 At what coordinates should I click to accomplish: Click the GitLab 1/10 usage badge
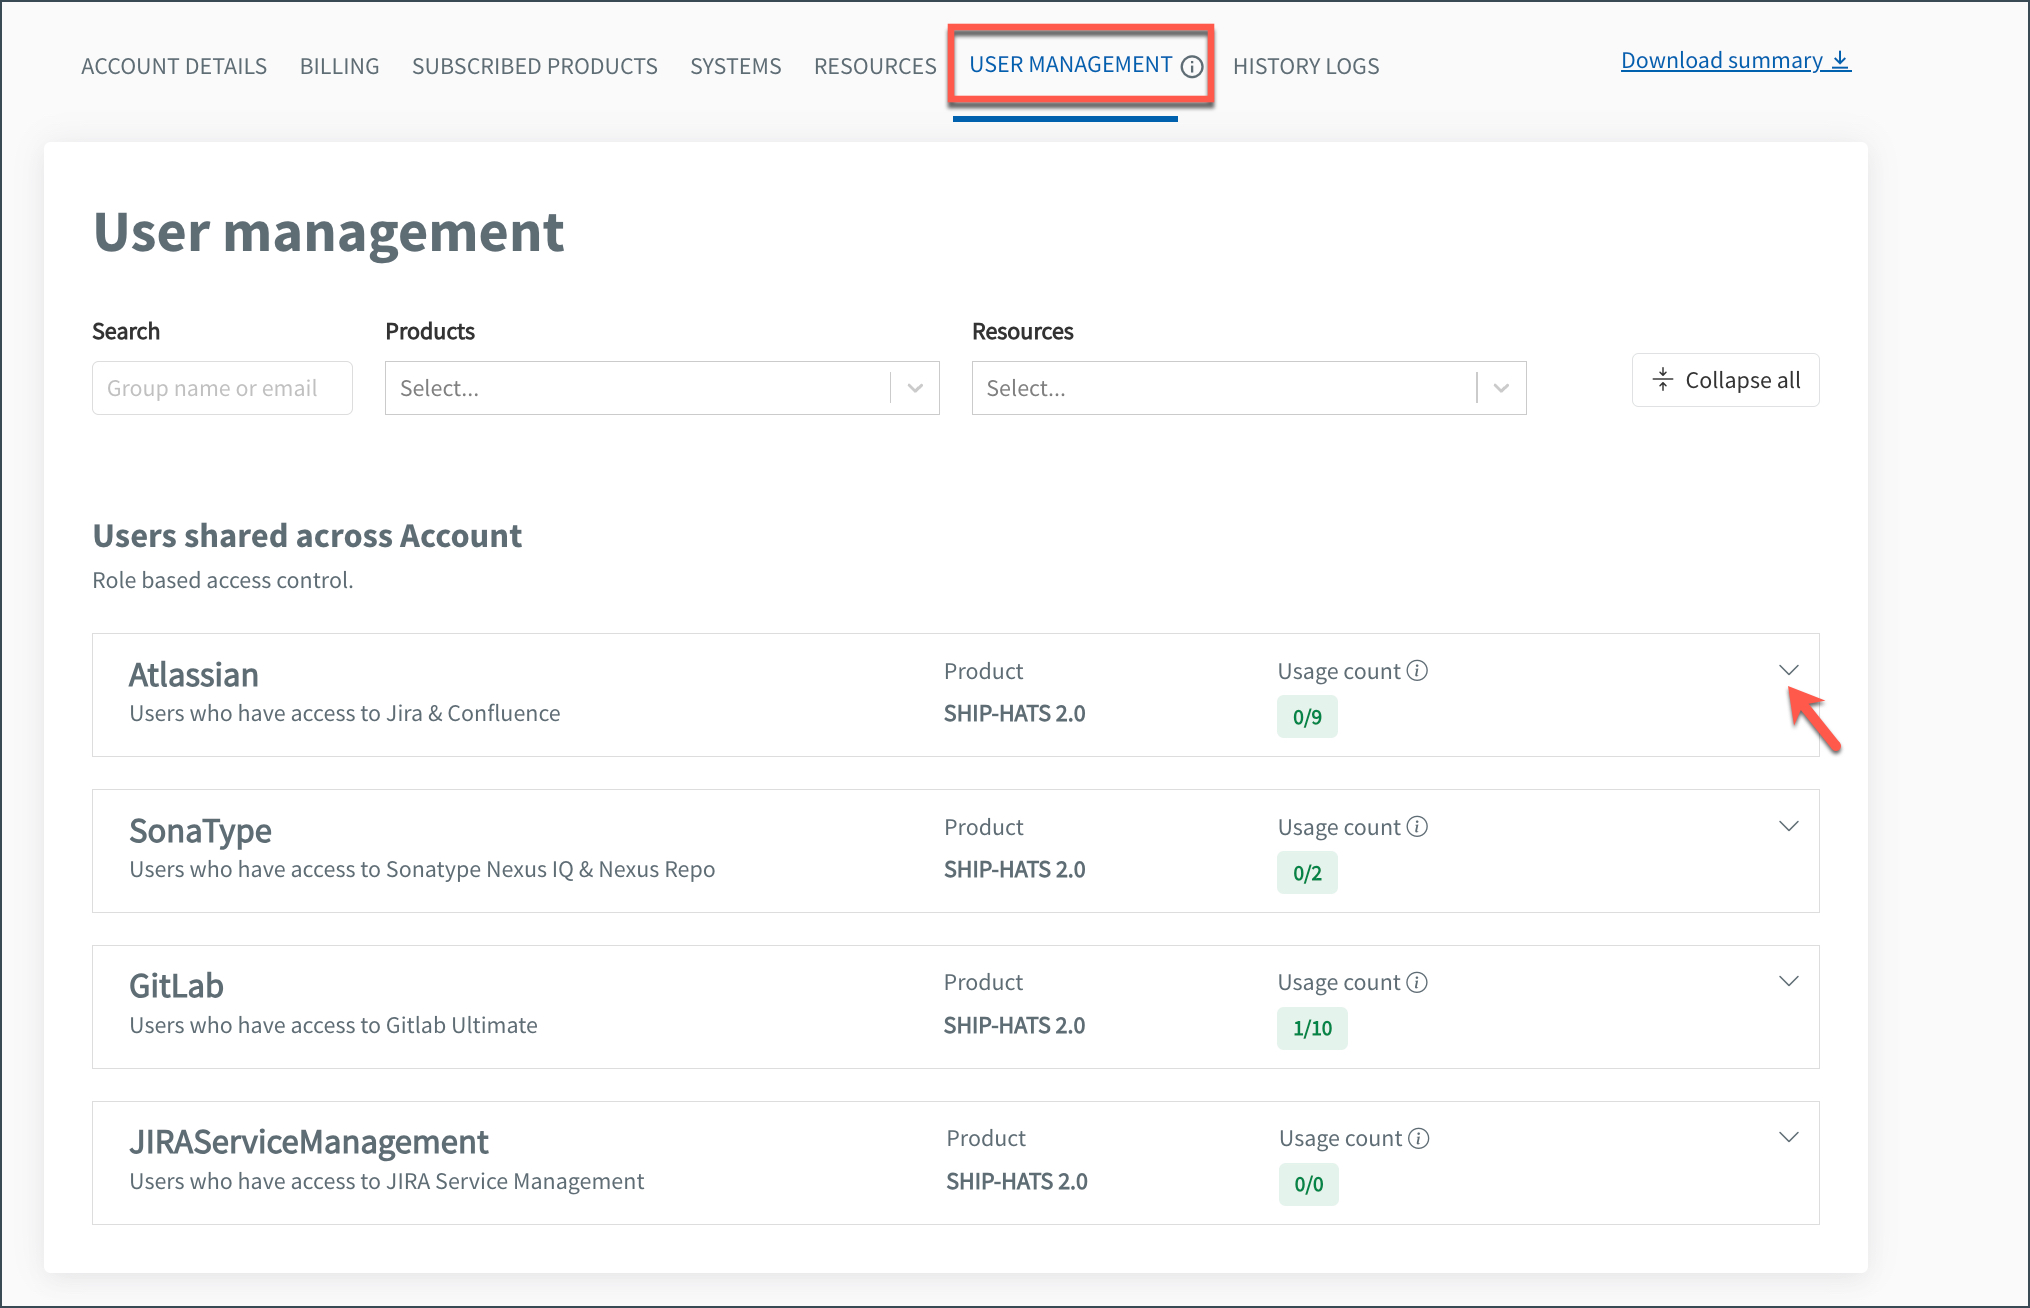tap(1312, 1028)
